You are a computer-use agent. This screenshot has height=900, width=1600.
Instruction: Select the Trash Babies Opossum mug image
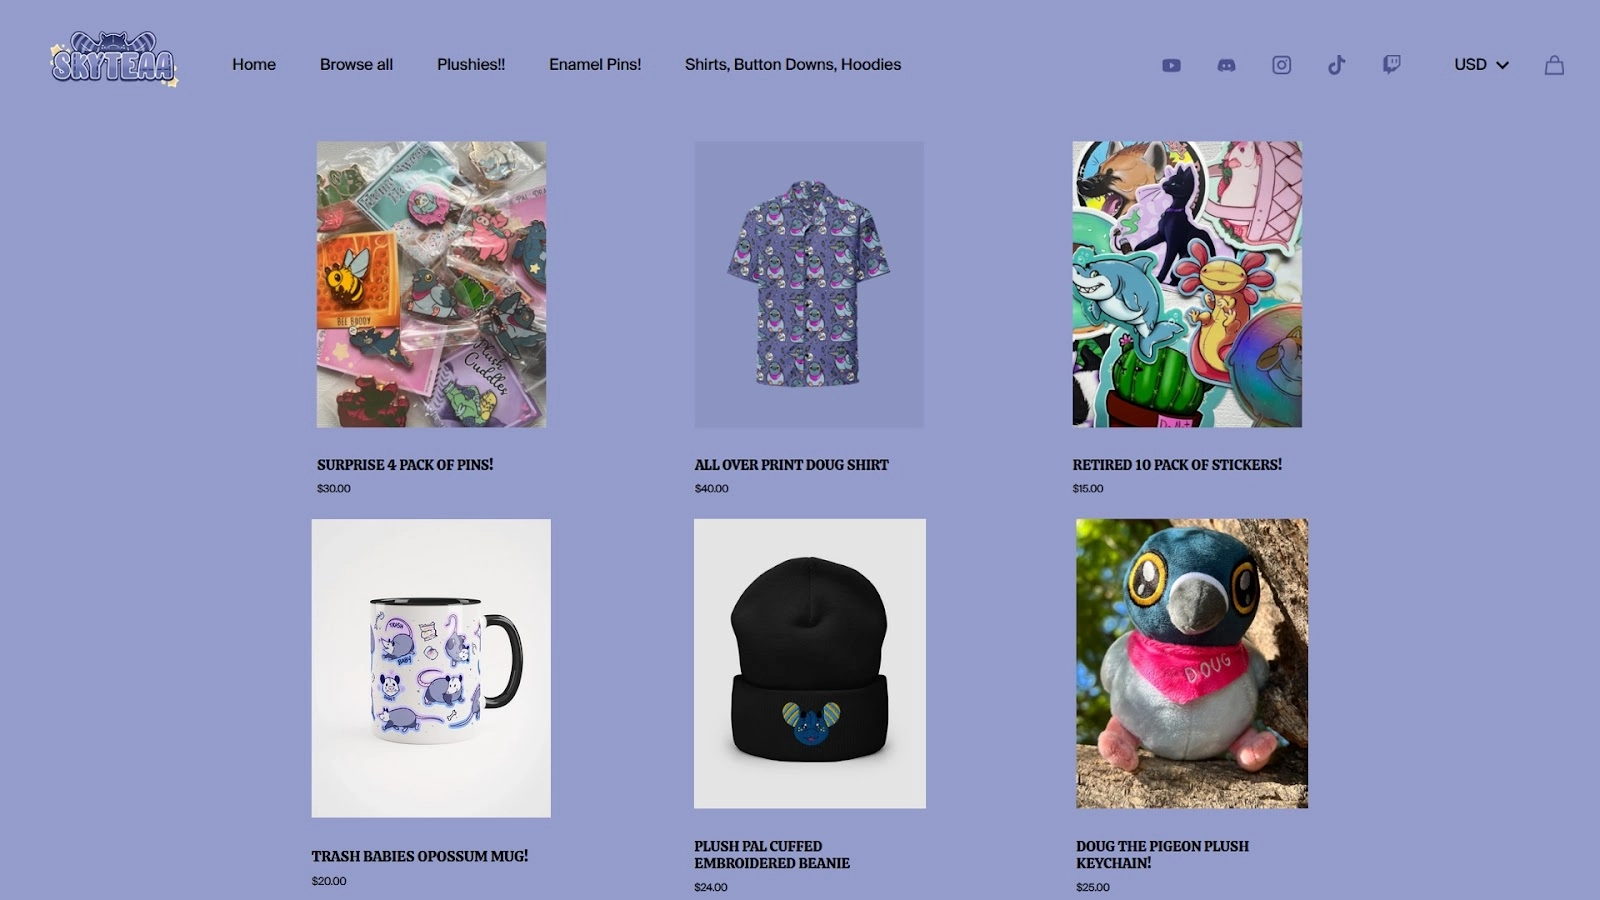pyautogui.click(x=431, y=668)
